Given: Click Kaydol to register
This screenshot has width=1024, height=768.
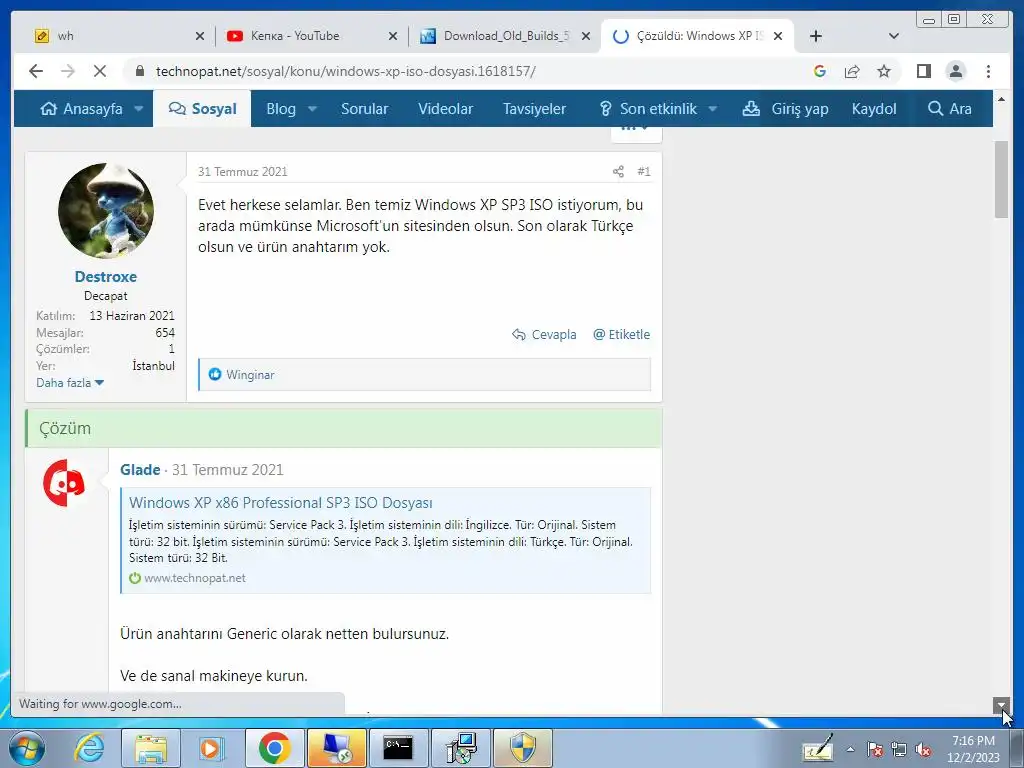Looking at the screenshot, I should click(874, 109).
